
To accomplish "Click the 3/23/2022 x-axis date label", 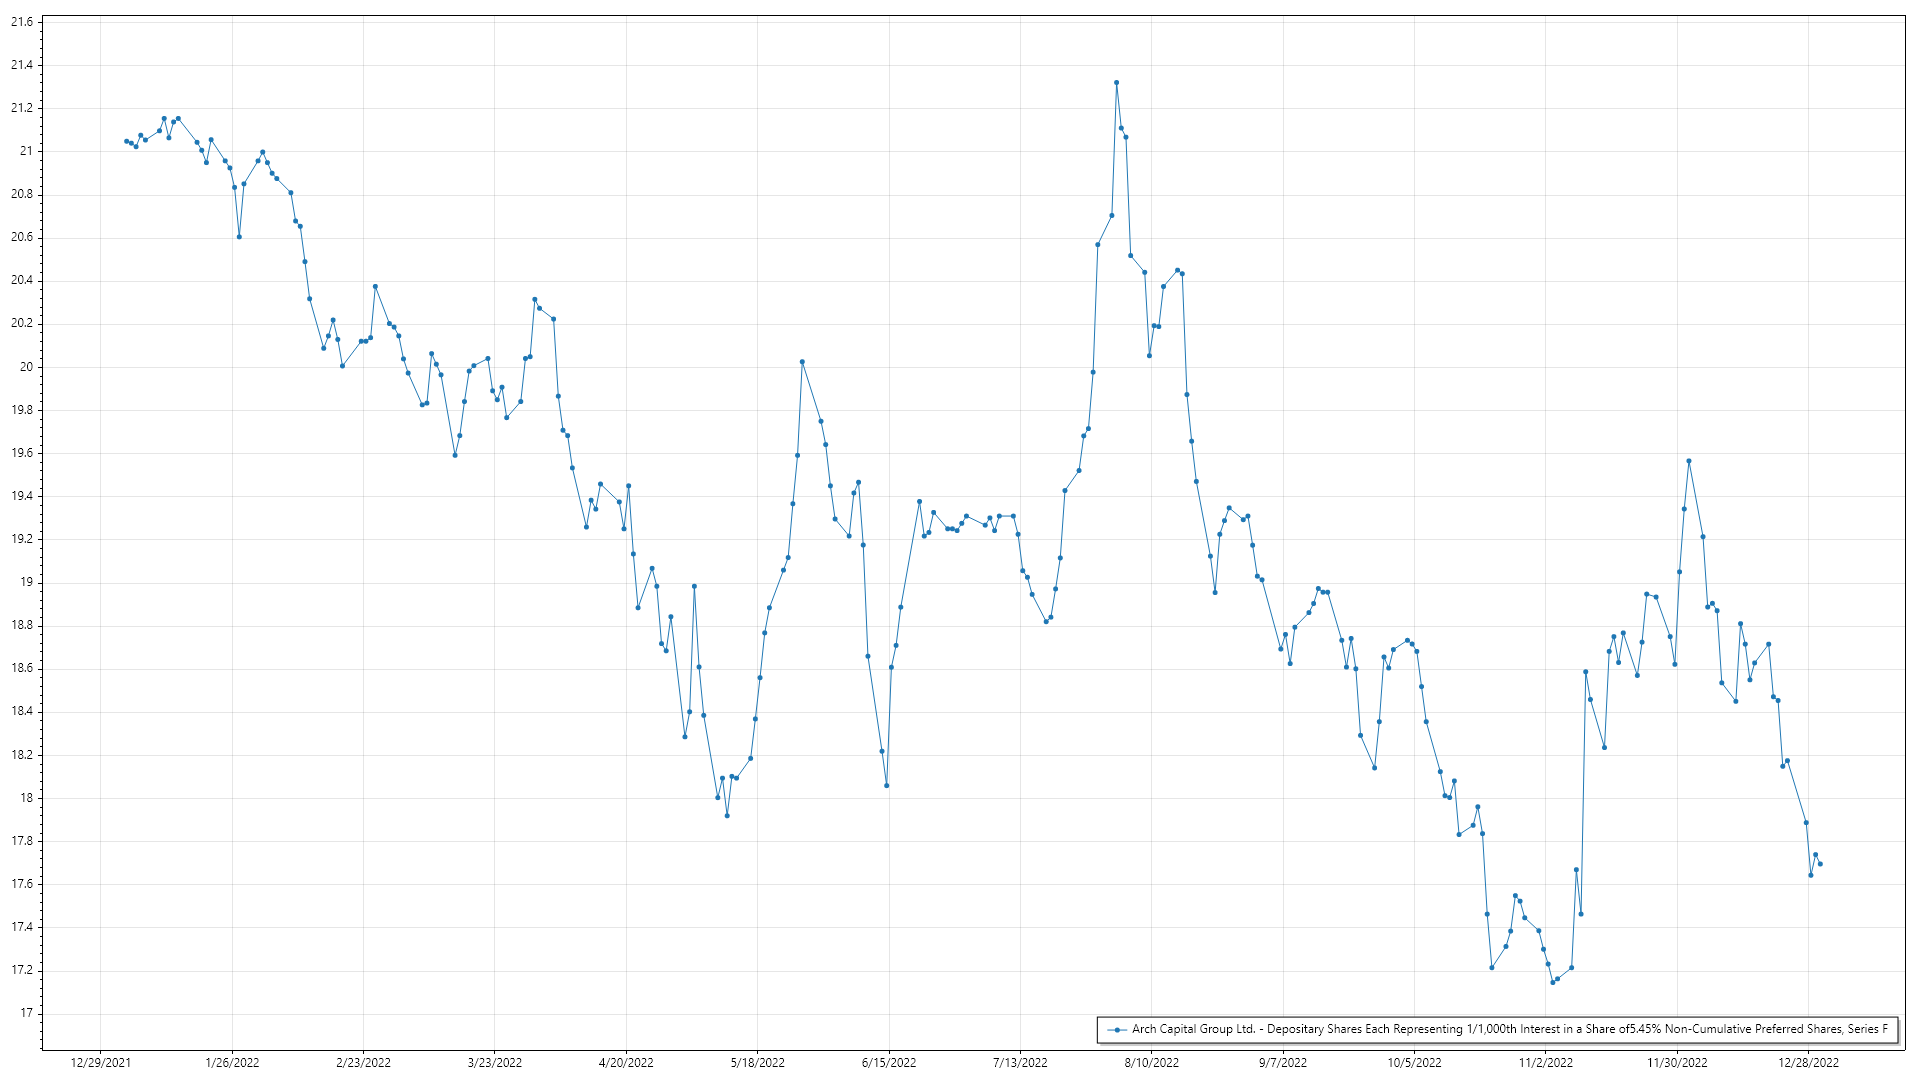I will 495,1062.
